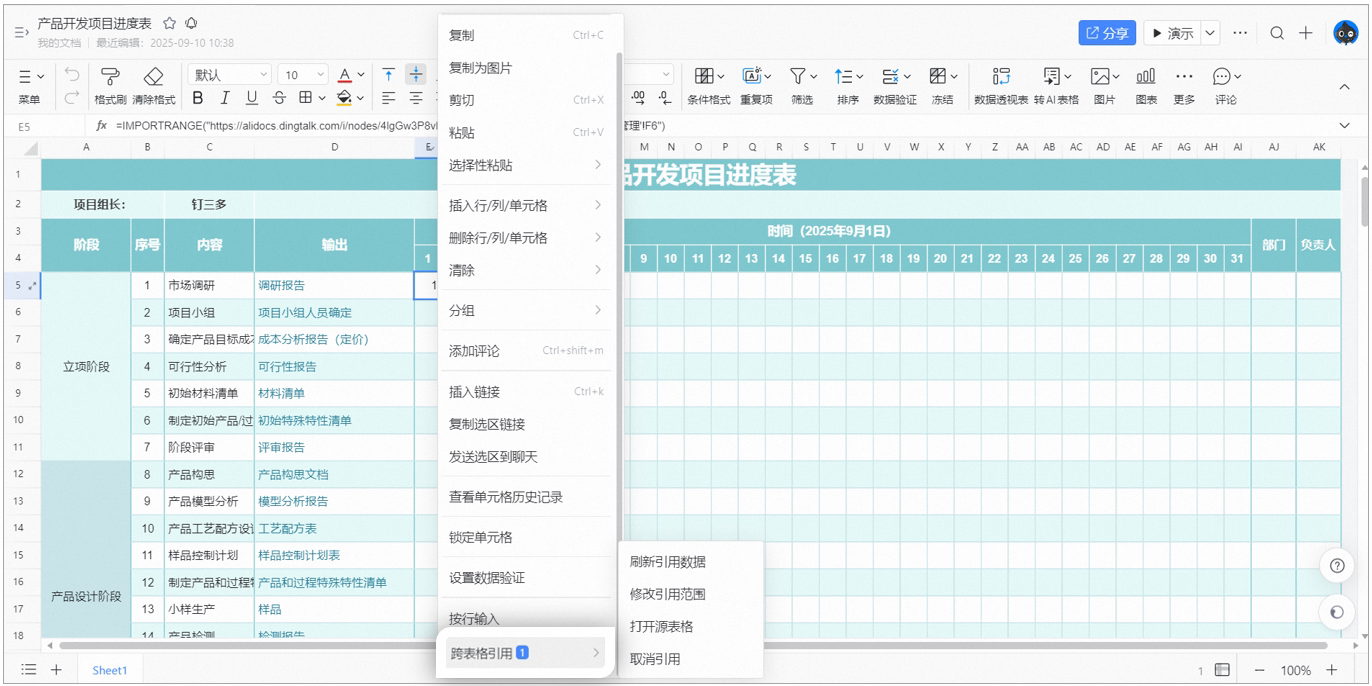Viewport: 1372px width, 686px height.
Task: Click the 演示 present button
Action: tap(1171, 33)
